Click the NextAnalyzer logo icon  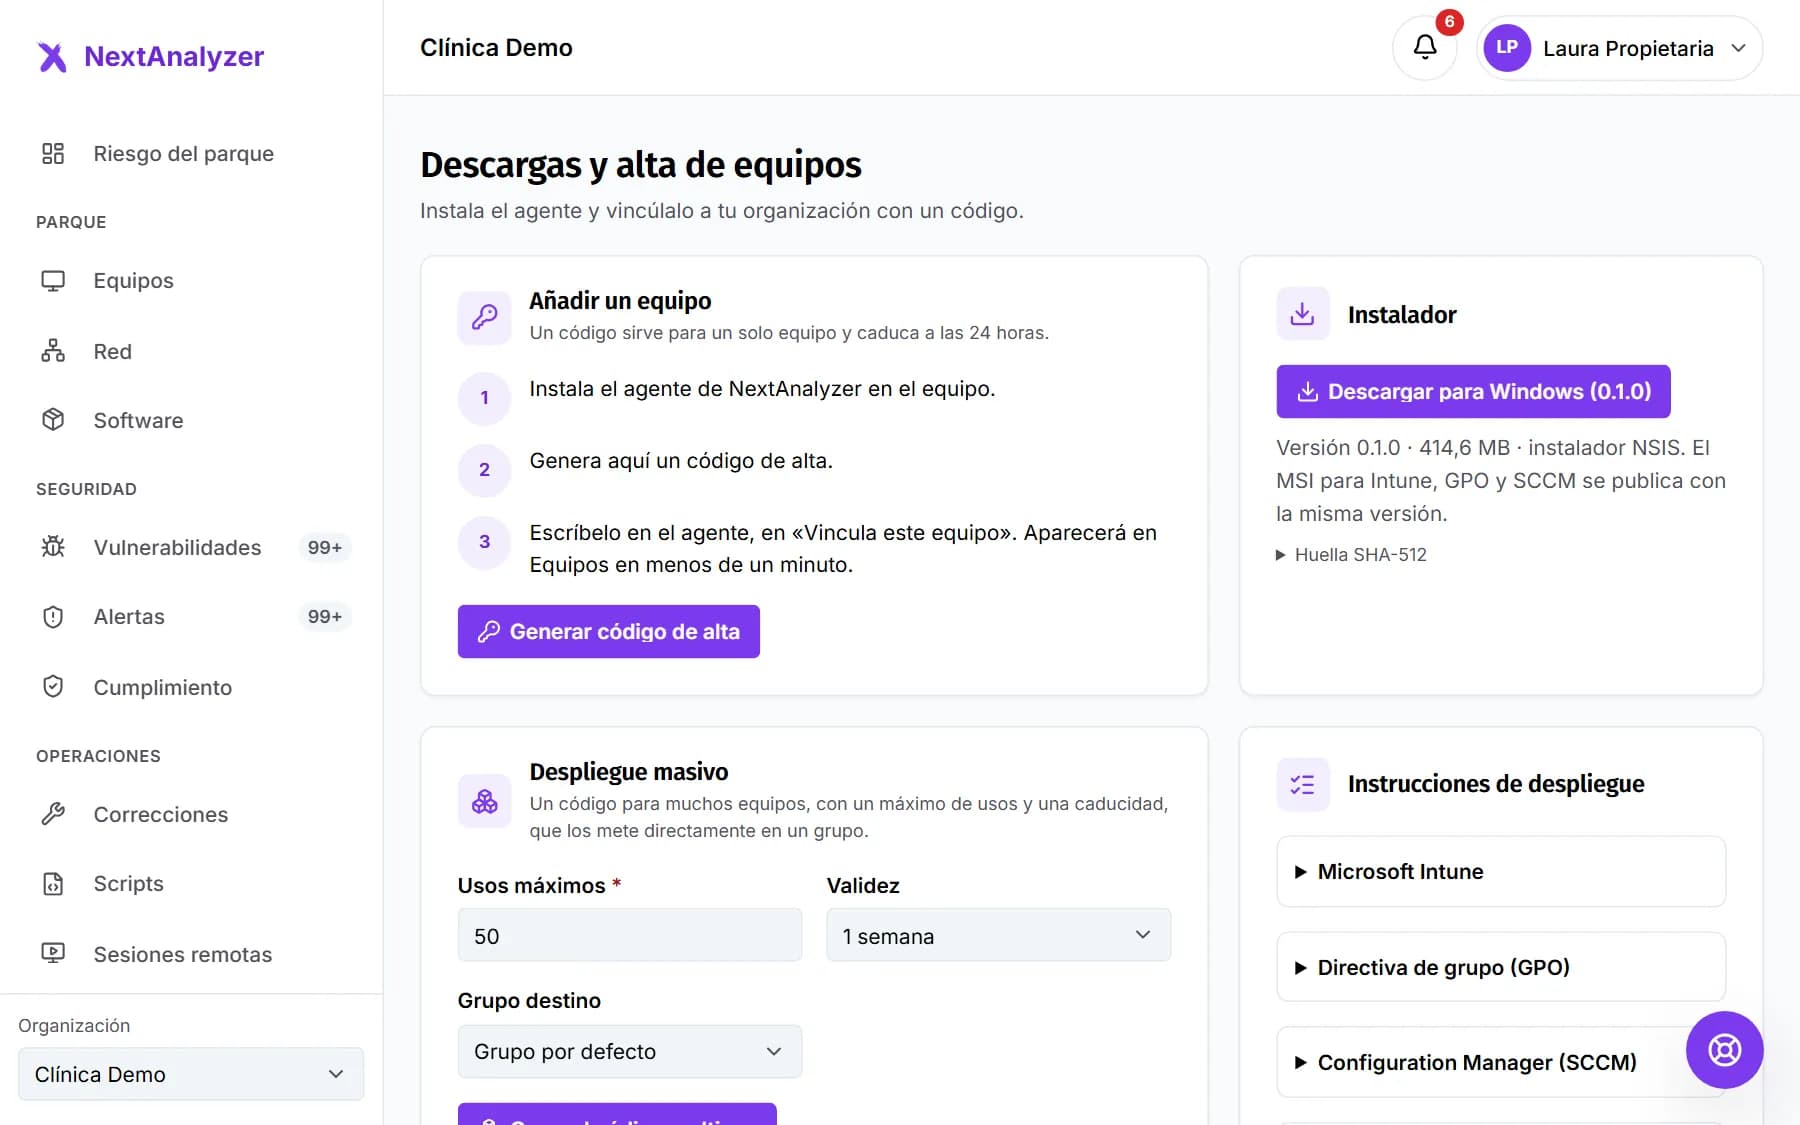click(52, 57)
